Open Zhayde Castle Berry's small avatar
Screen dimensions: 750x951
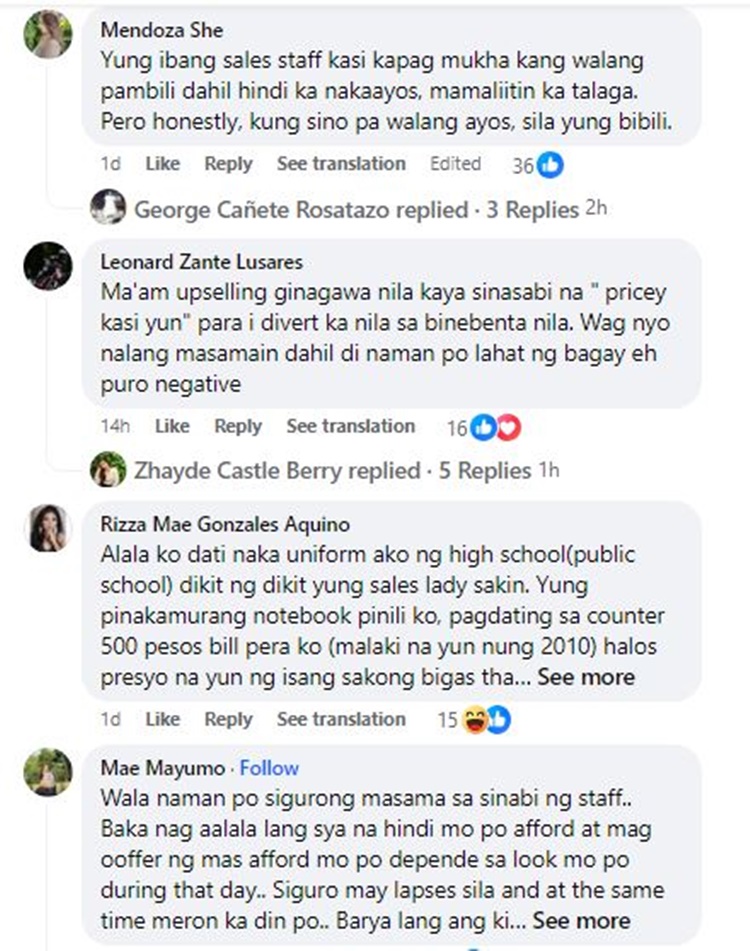tap(109, 469)
